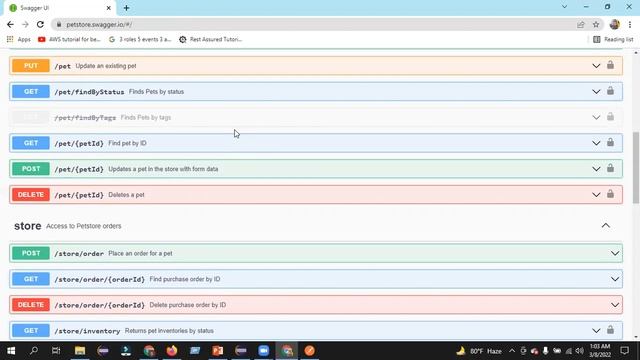Click the lock icon on GET /pet/{petId} row

click(610, 142)
